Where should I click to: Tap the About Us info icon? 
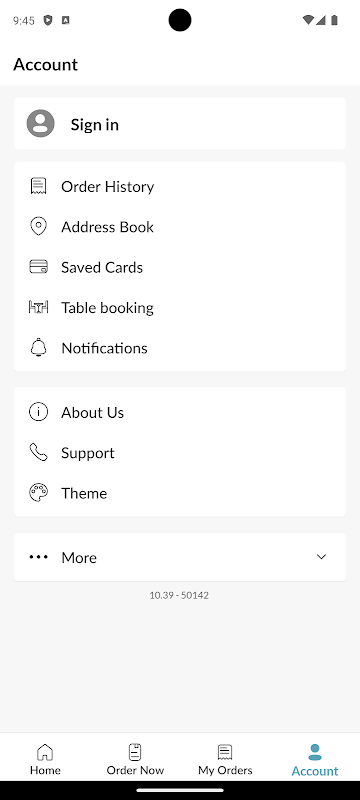[38, 412]
